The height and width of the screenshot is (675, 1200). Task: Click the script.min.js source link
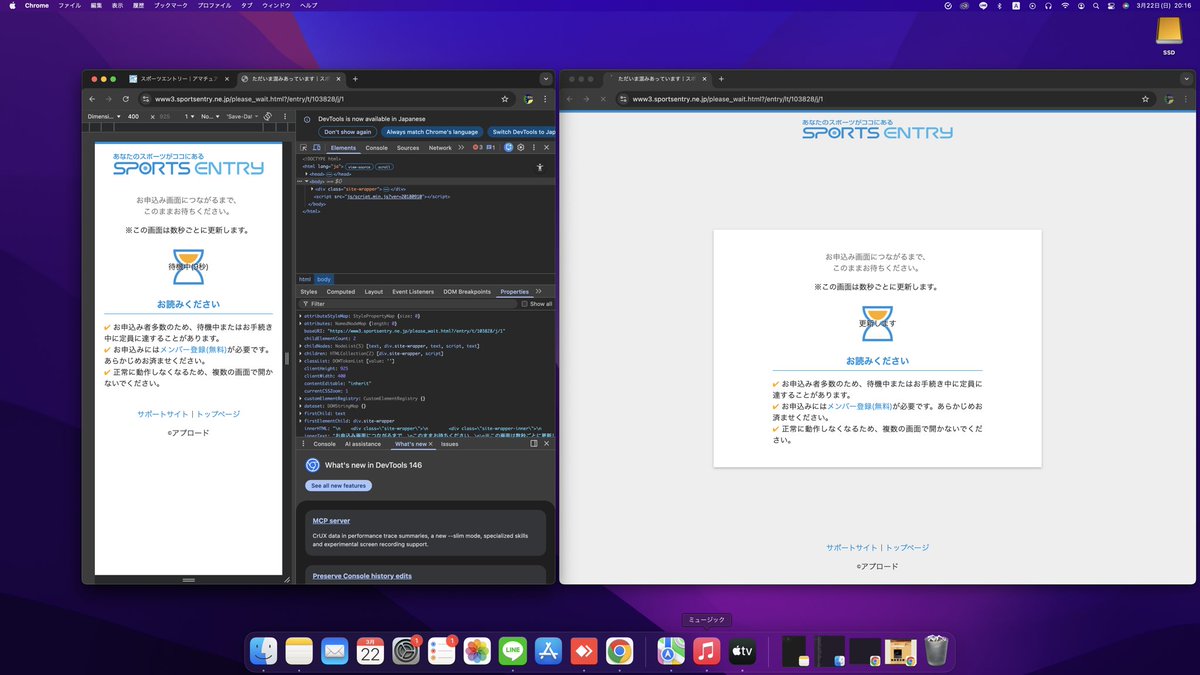384,197
